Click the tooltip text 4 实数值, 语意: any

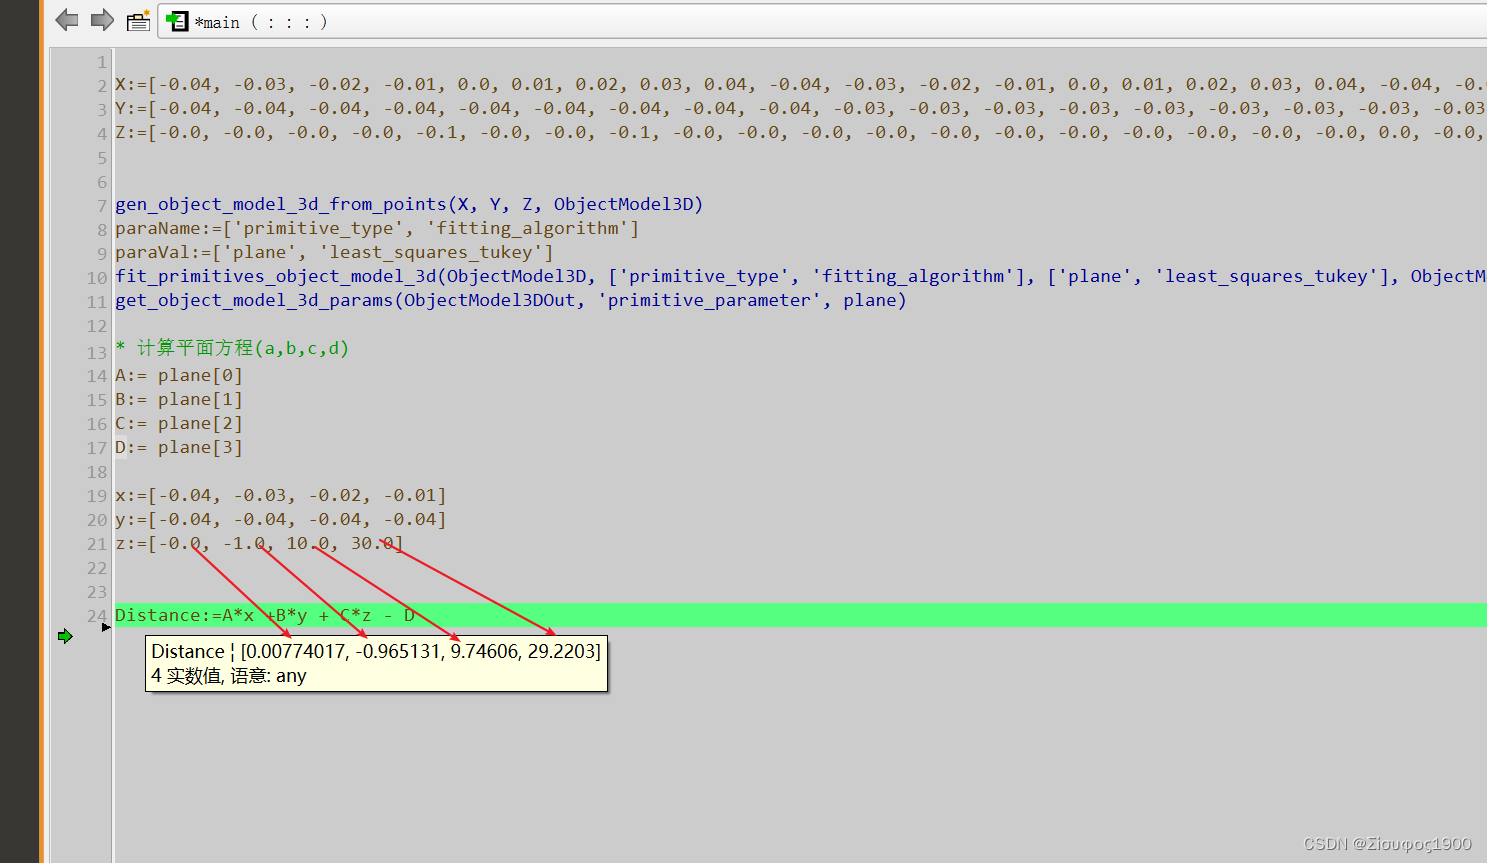[x=229, y=676]
